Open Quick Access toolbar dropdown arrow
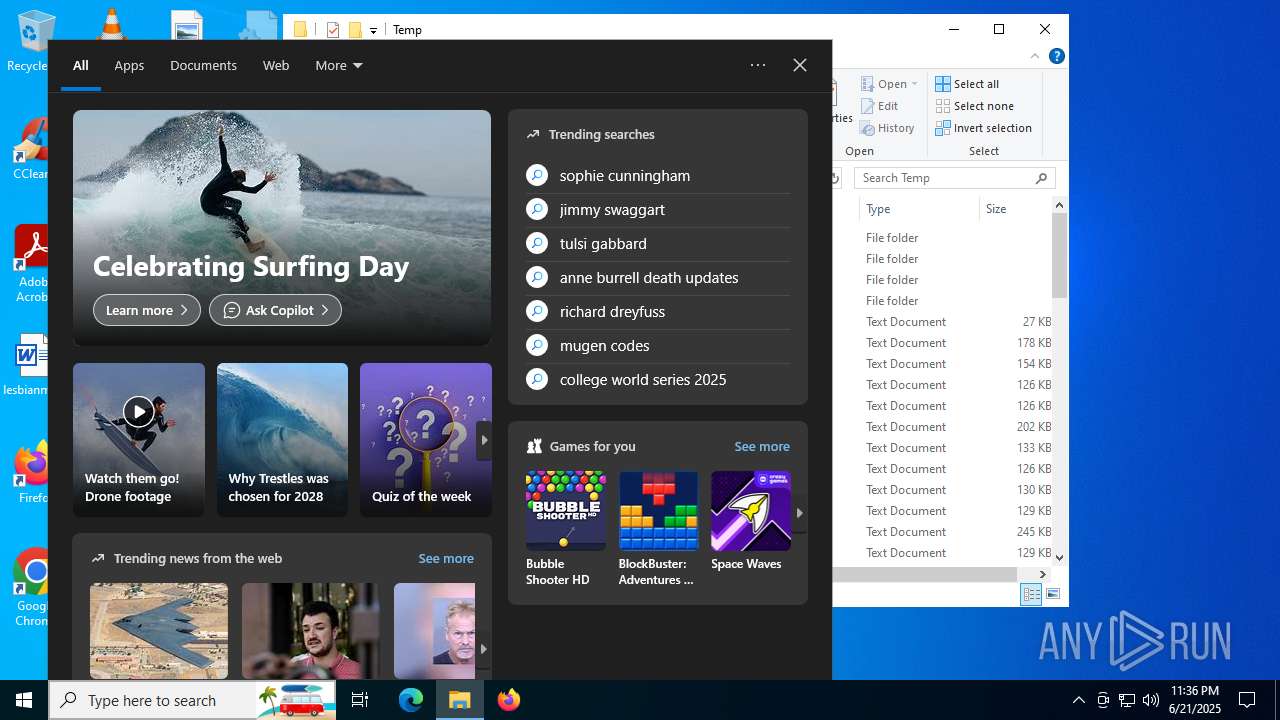Viewport: 1280px width, 720px height. tap(373, 30)
